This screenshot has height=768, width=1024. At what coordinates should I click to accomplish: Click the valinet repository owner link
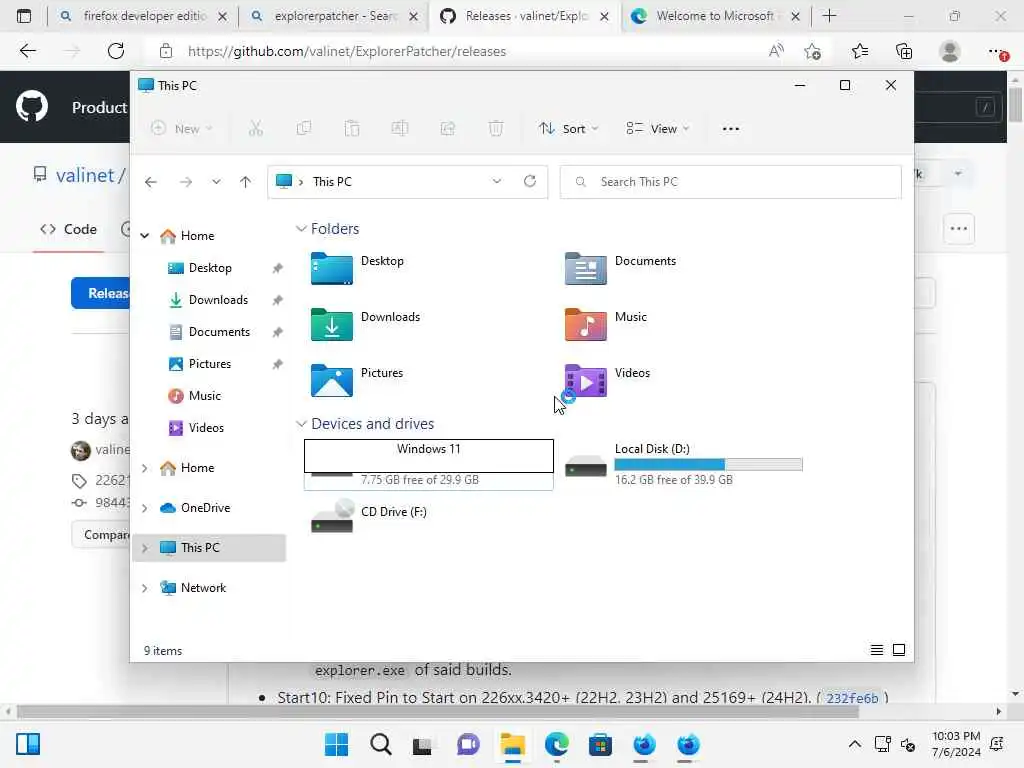coord(85,175)
